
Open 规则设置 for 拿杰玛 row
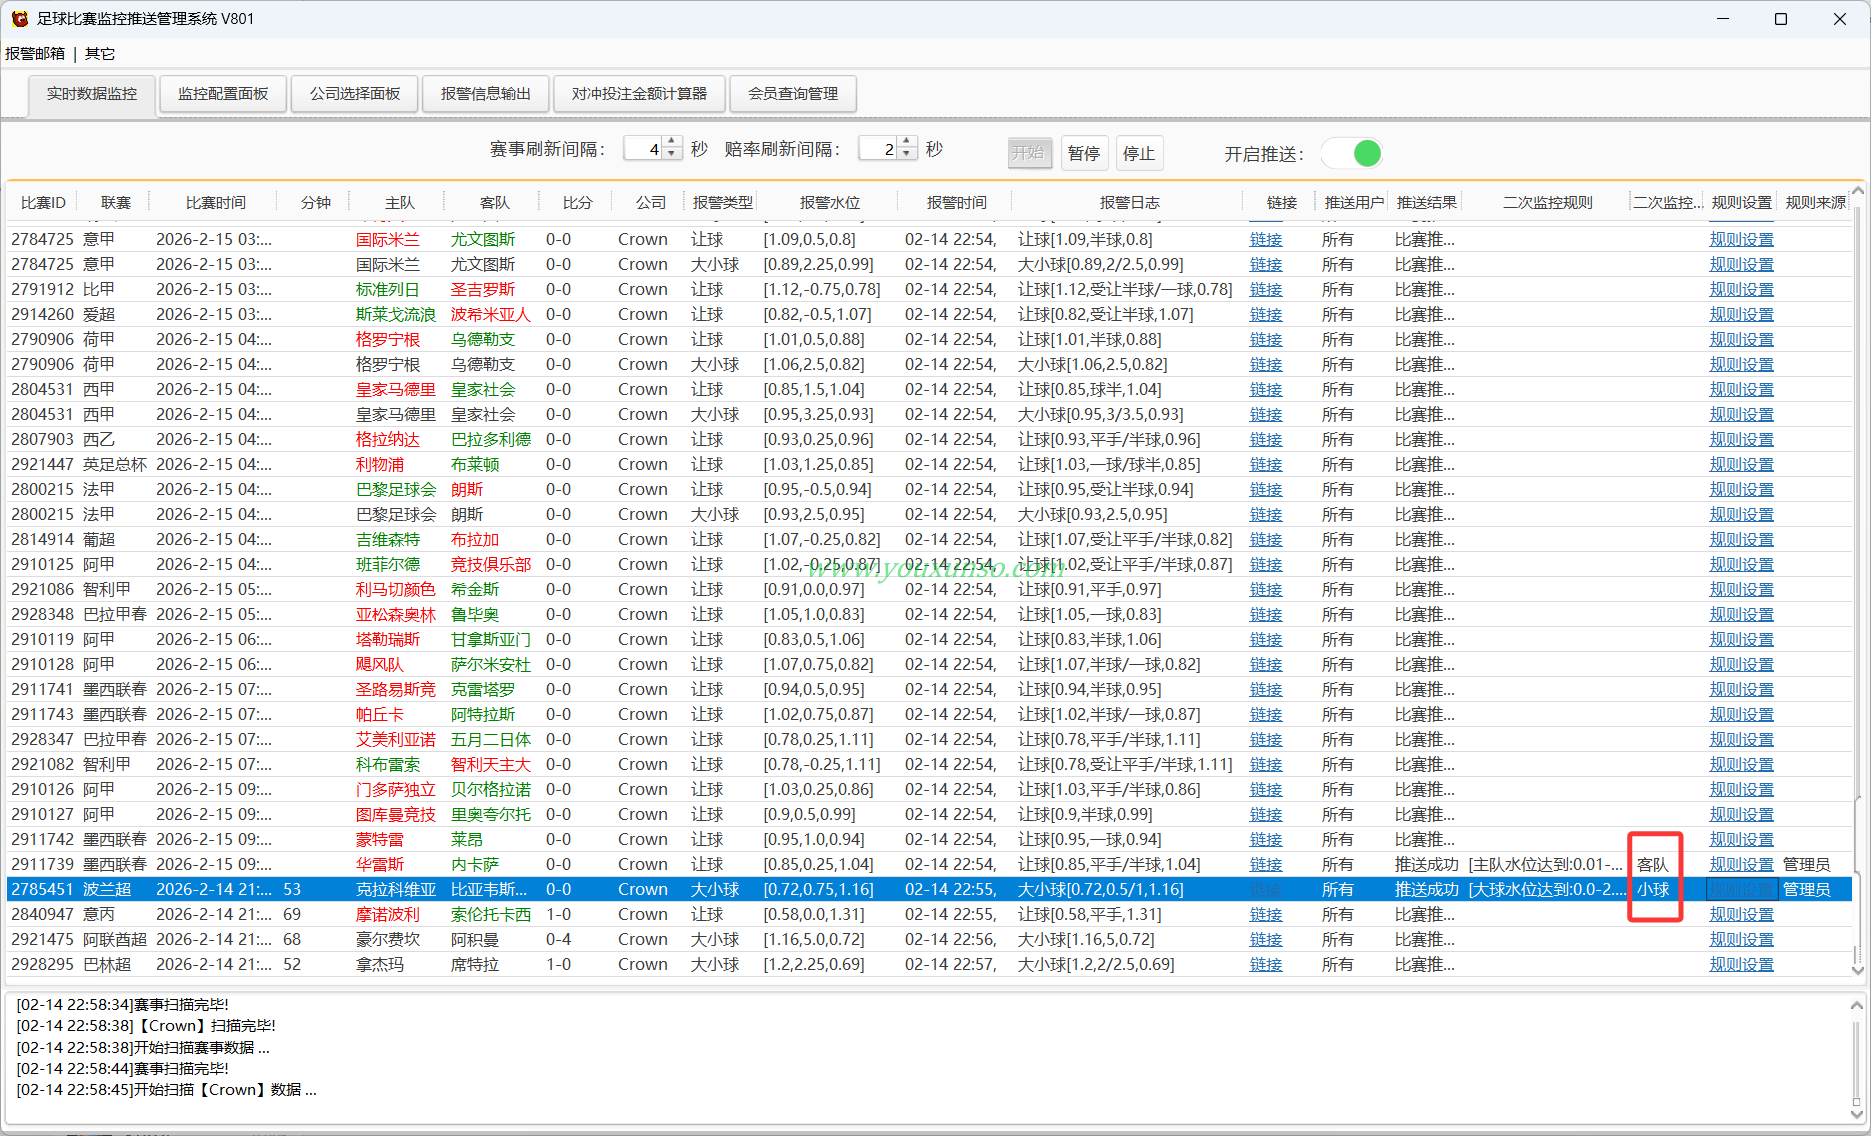click(x=1742, y=965)
